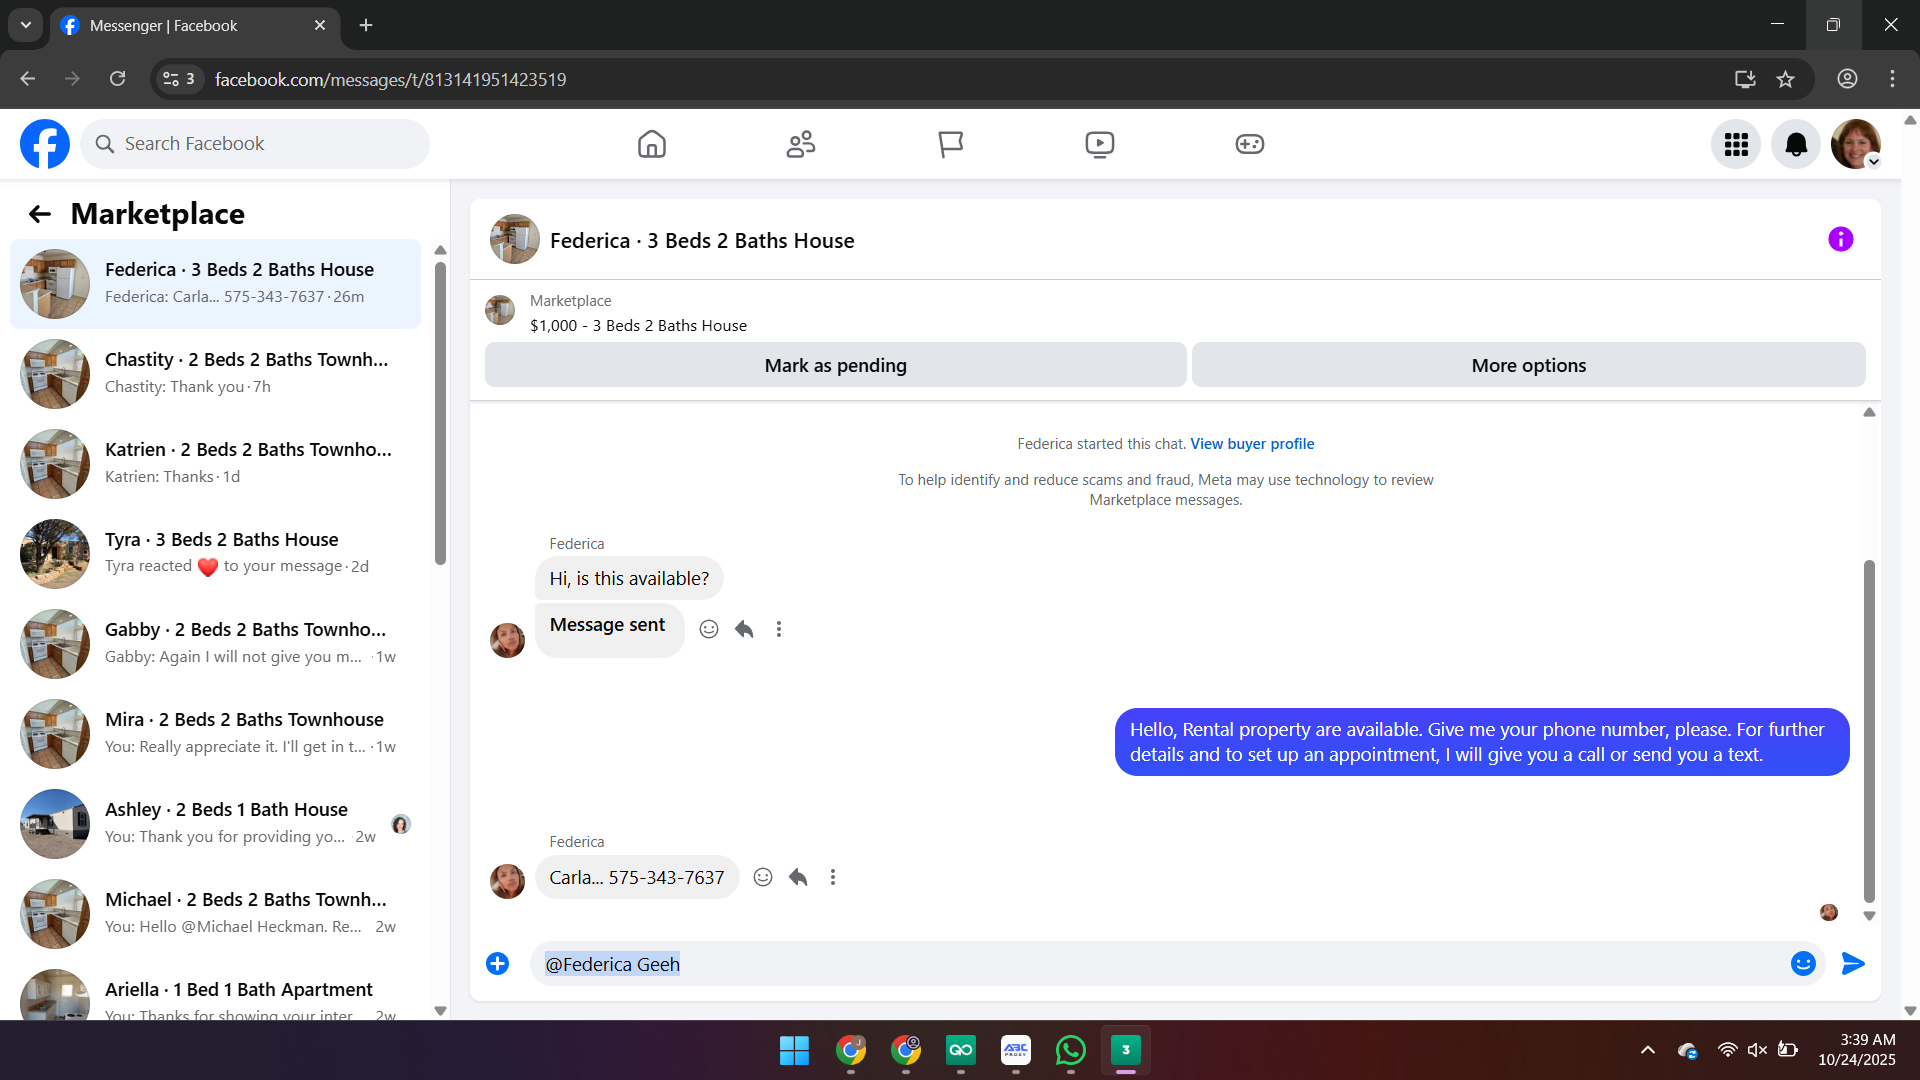Open Mira 2 Beds 2 Baths Townhouse chat
Viewport: 1920px width, 1080px height.
point(215,734)
